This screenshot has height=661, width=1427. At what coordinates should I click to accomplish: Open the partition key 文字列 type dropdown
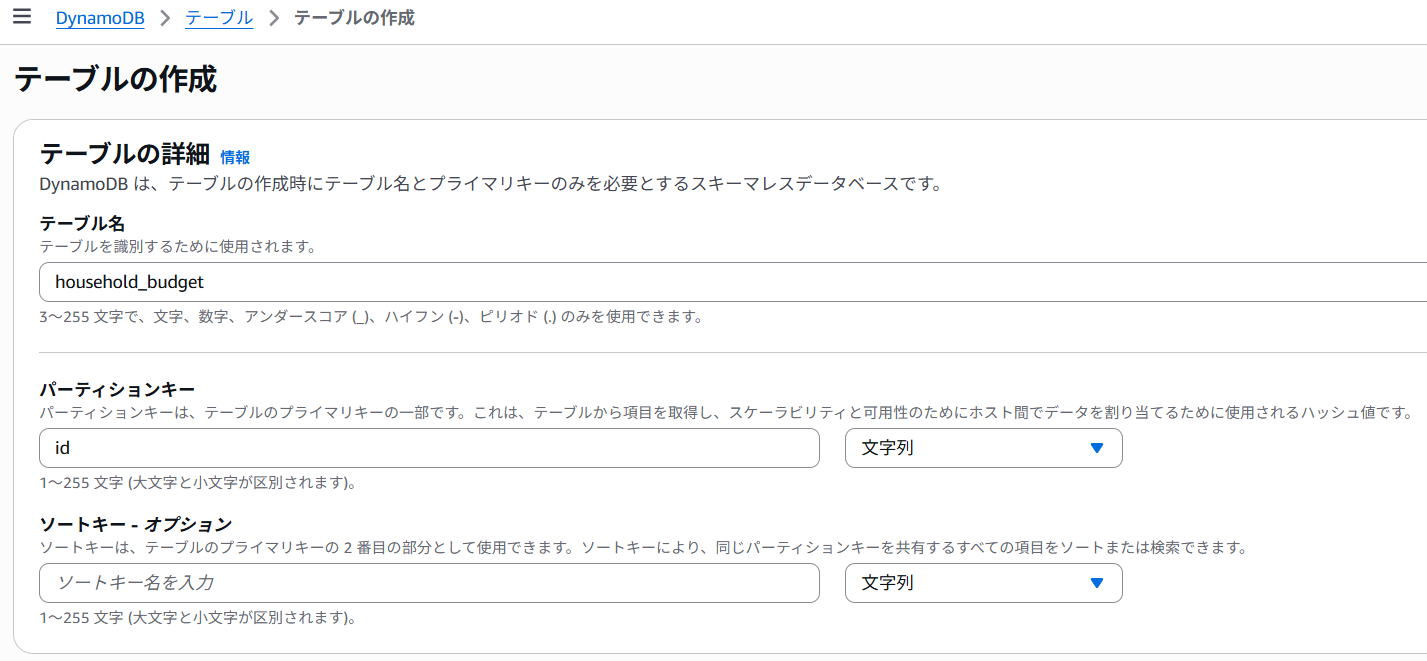[983, 448]
